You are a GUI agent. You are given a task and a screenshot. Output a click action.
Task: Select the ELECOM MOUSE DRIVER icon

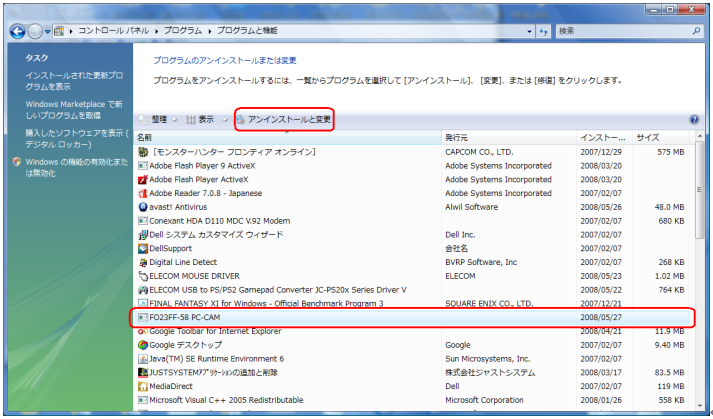pyautogui.click(x=143, y=276)
